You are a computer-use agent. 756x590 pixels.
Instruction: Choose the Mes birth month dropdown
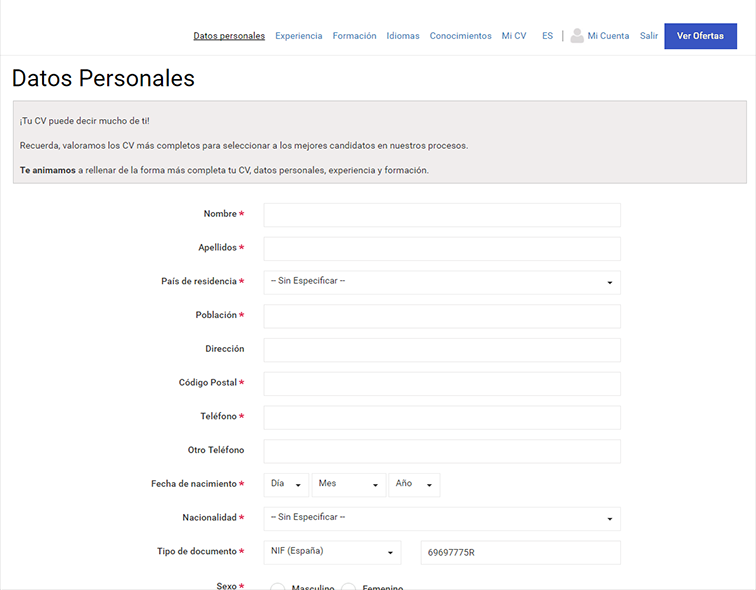click(348, 484)
